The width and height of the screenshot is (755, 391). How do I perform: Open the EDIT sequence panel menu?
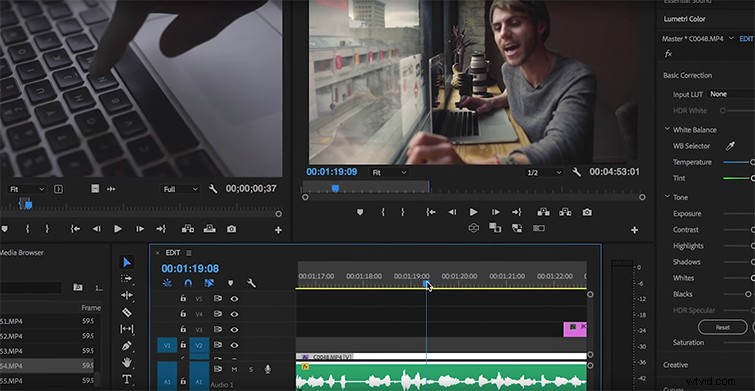tap(189, 253)
